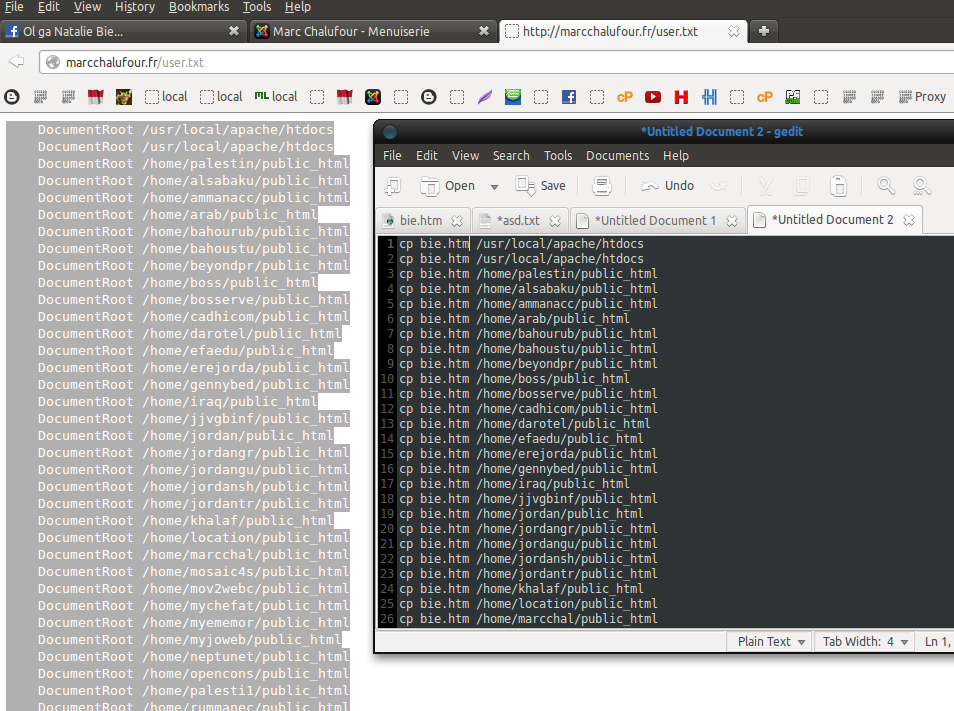This screenshot has height=711, width=954.
Task: Click the site identity globe icon
Action: pyautogui.click(x=54, y=62)
